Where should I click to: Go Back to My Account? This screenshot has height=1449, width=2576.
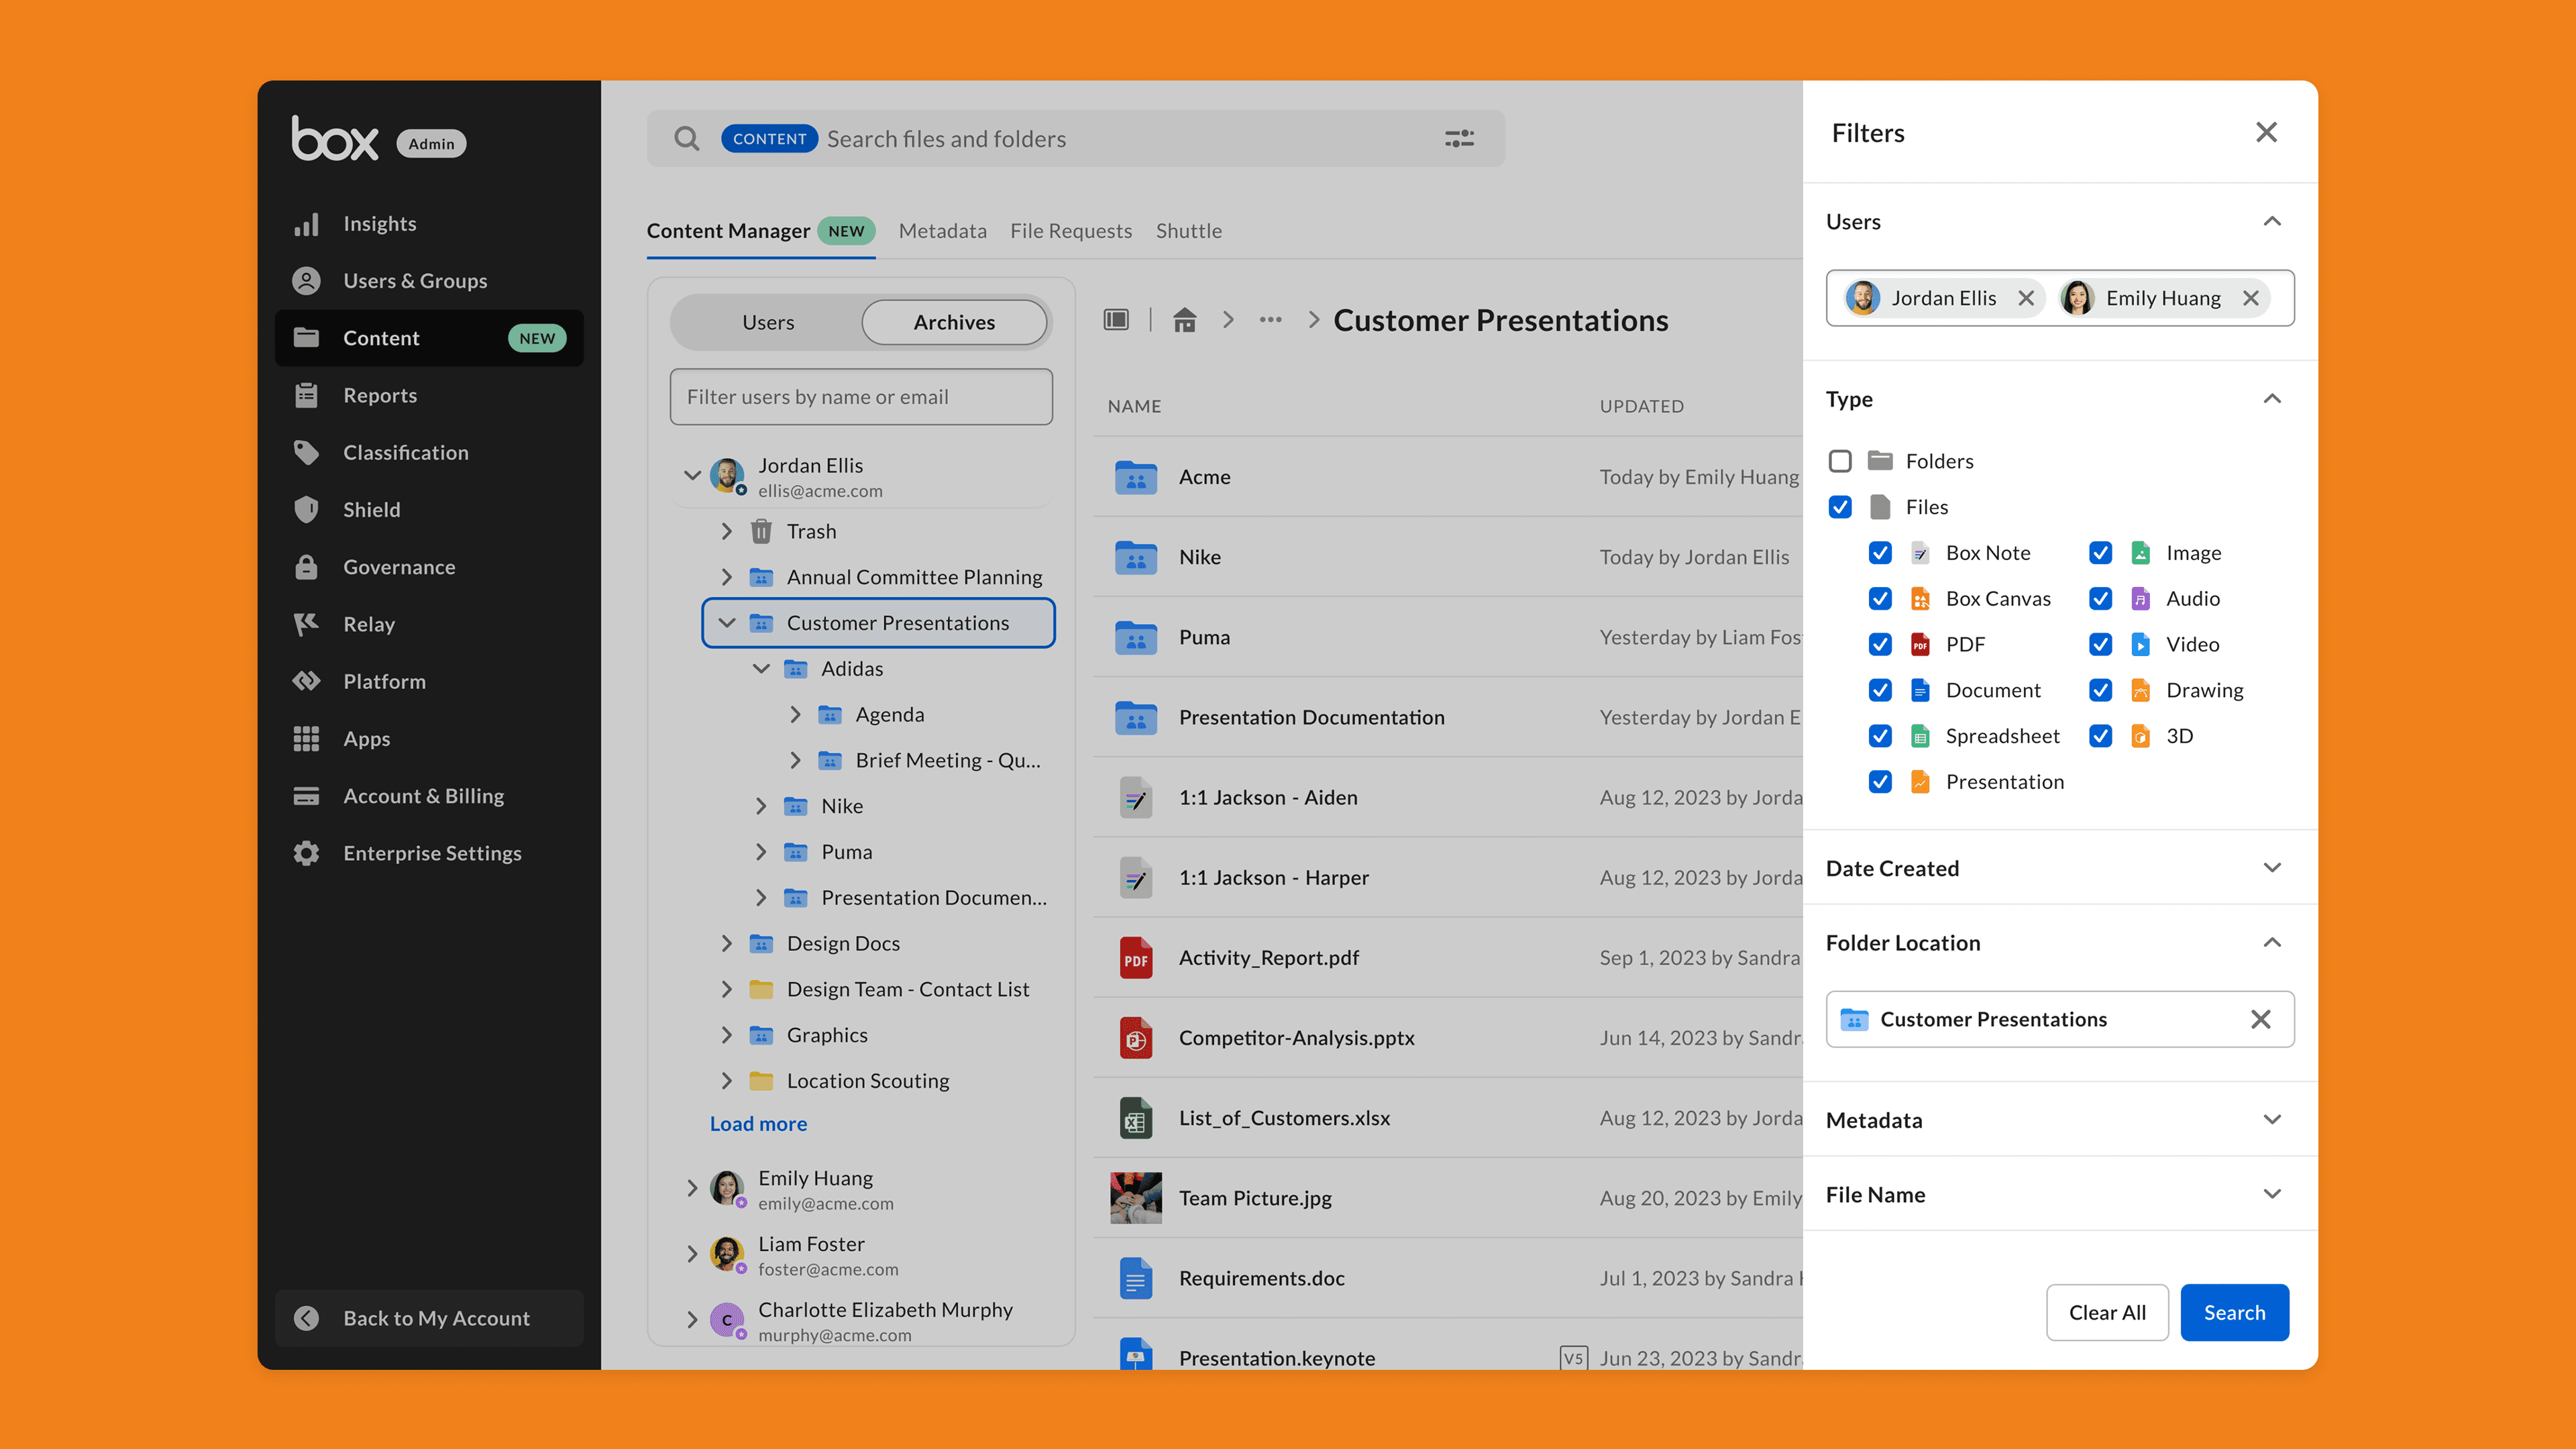[429, 1318]
